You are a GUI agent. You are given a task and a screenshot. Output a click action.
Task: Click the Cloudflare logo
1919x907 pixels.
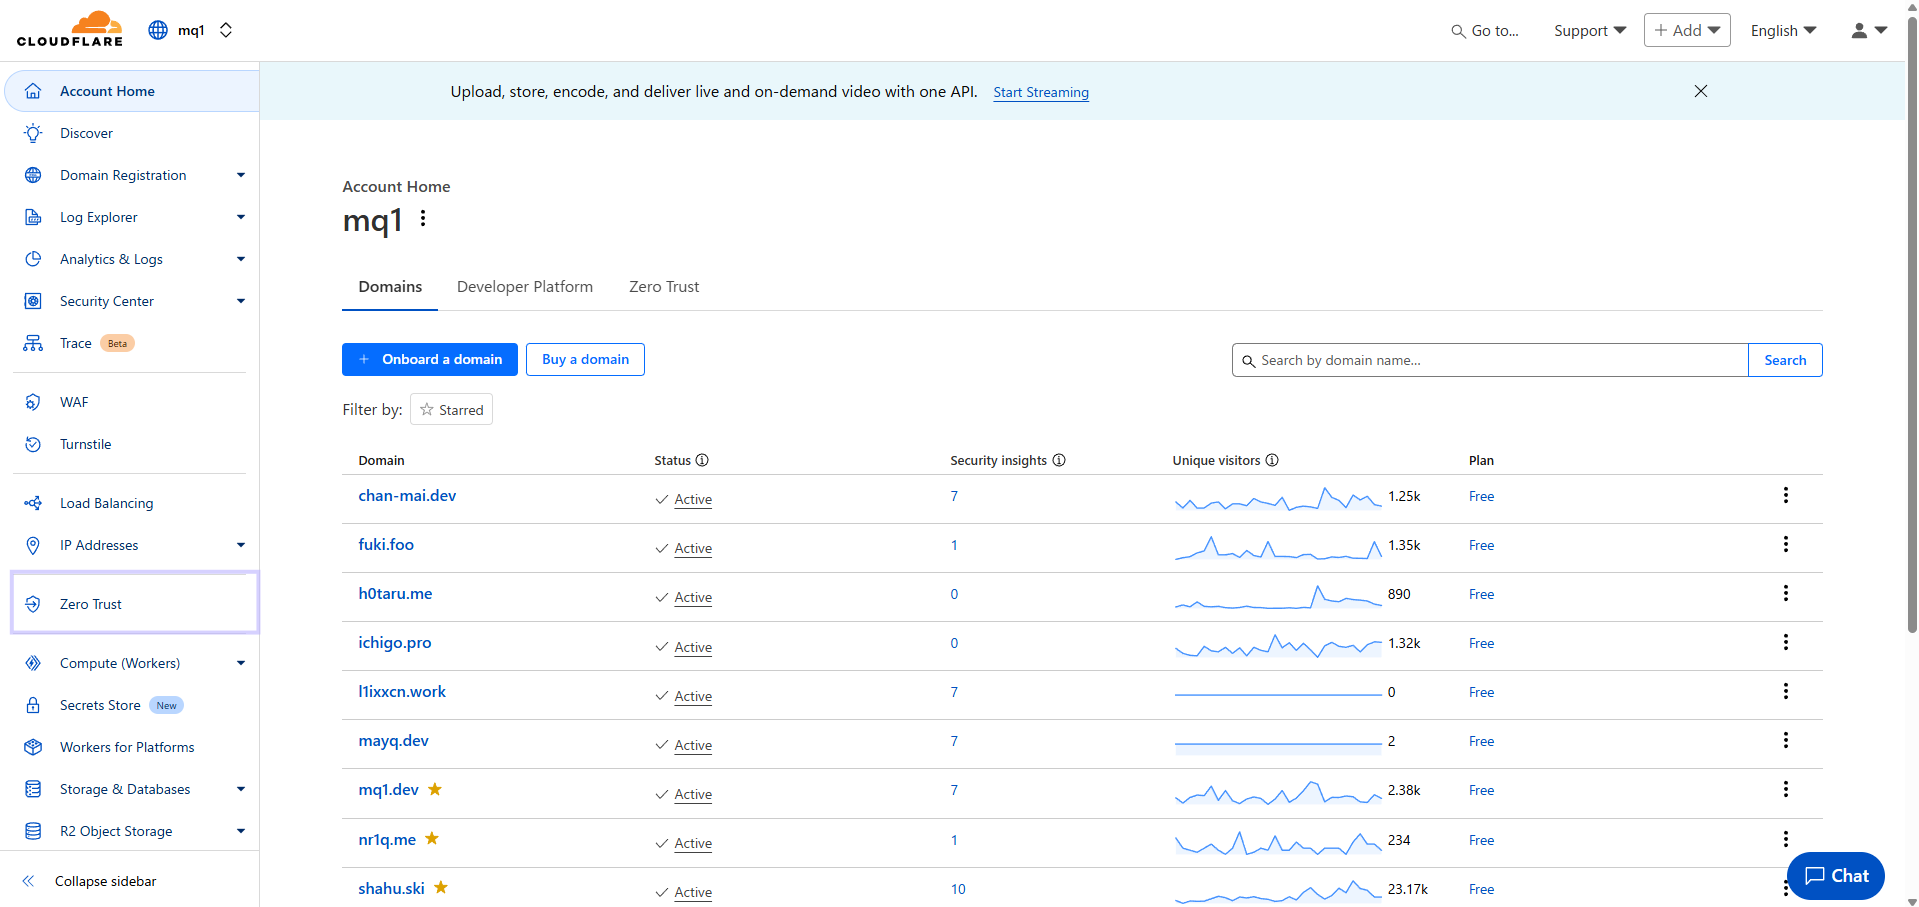pos(70,29)
